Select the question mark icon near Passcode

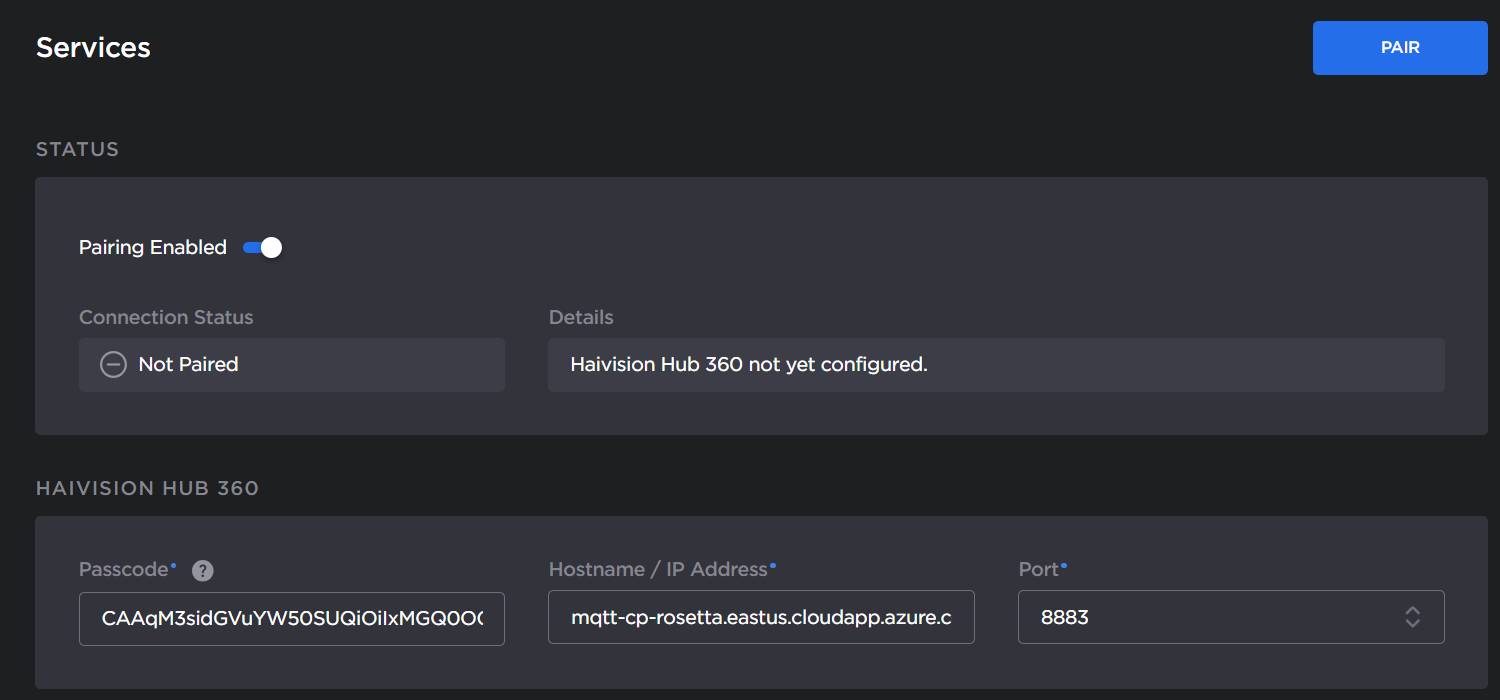pos(202,570)
